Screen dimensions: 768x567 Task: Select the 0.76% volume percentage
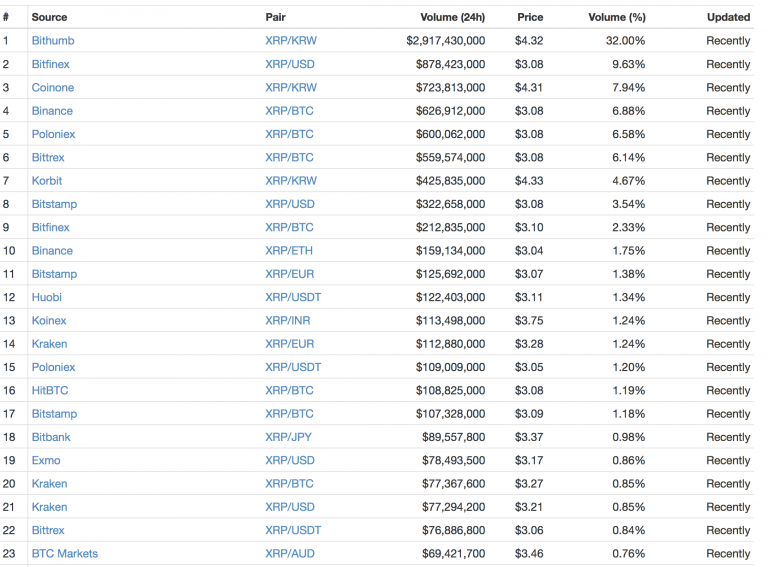[629, 554]
